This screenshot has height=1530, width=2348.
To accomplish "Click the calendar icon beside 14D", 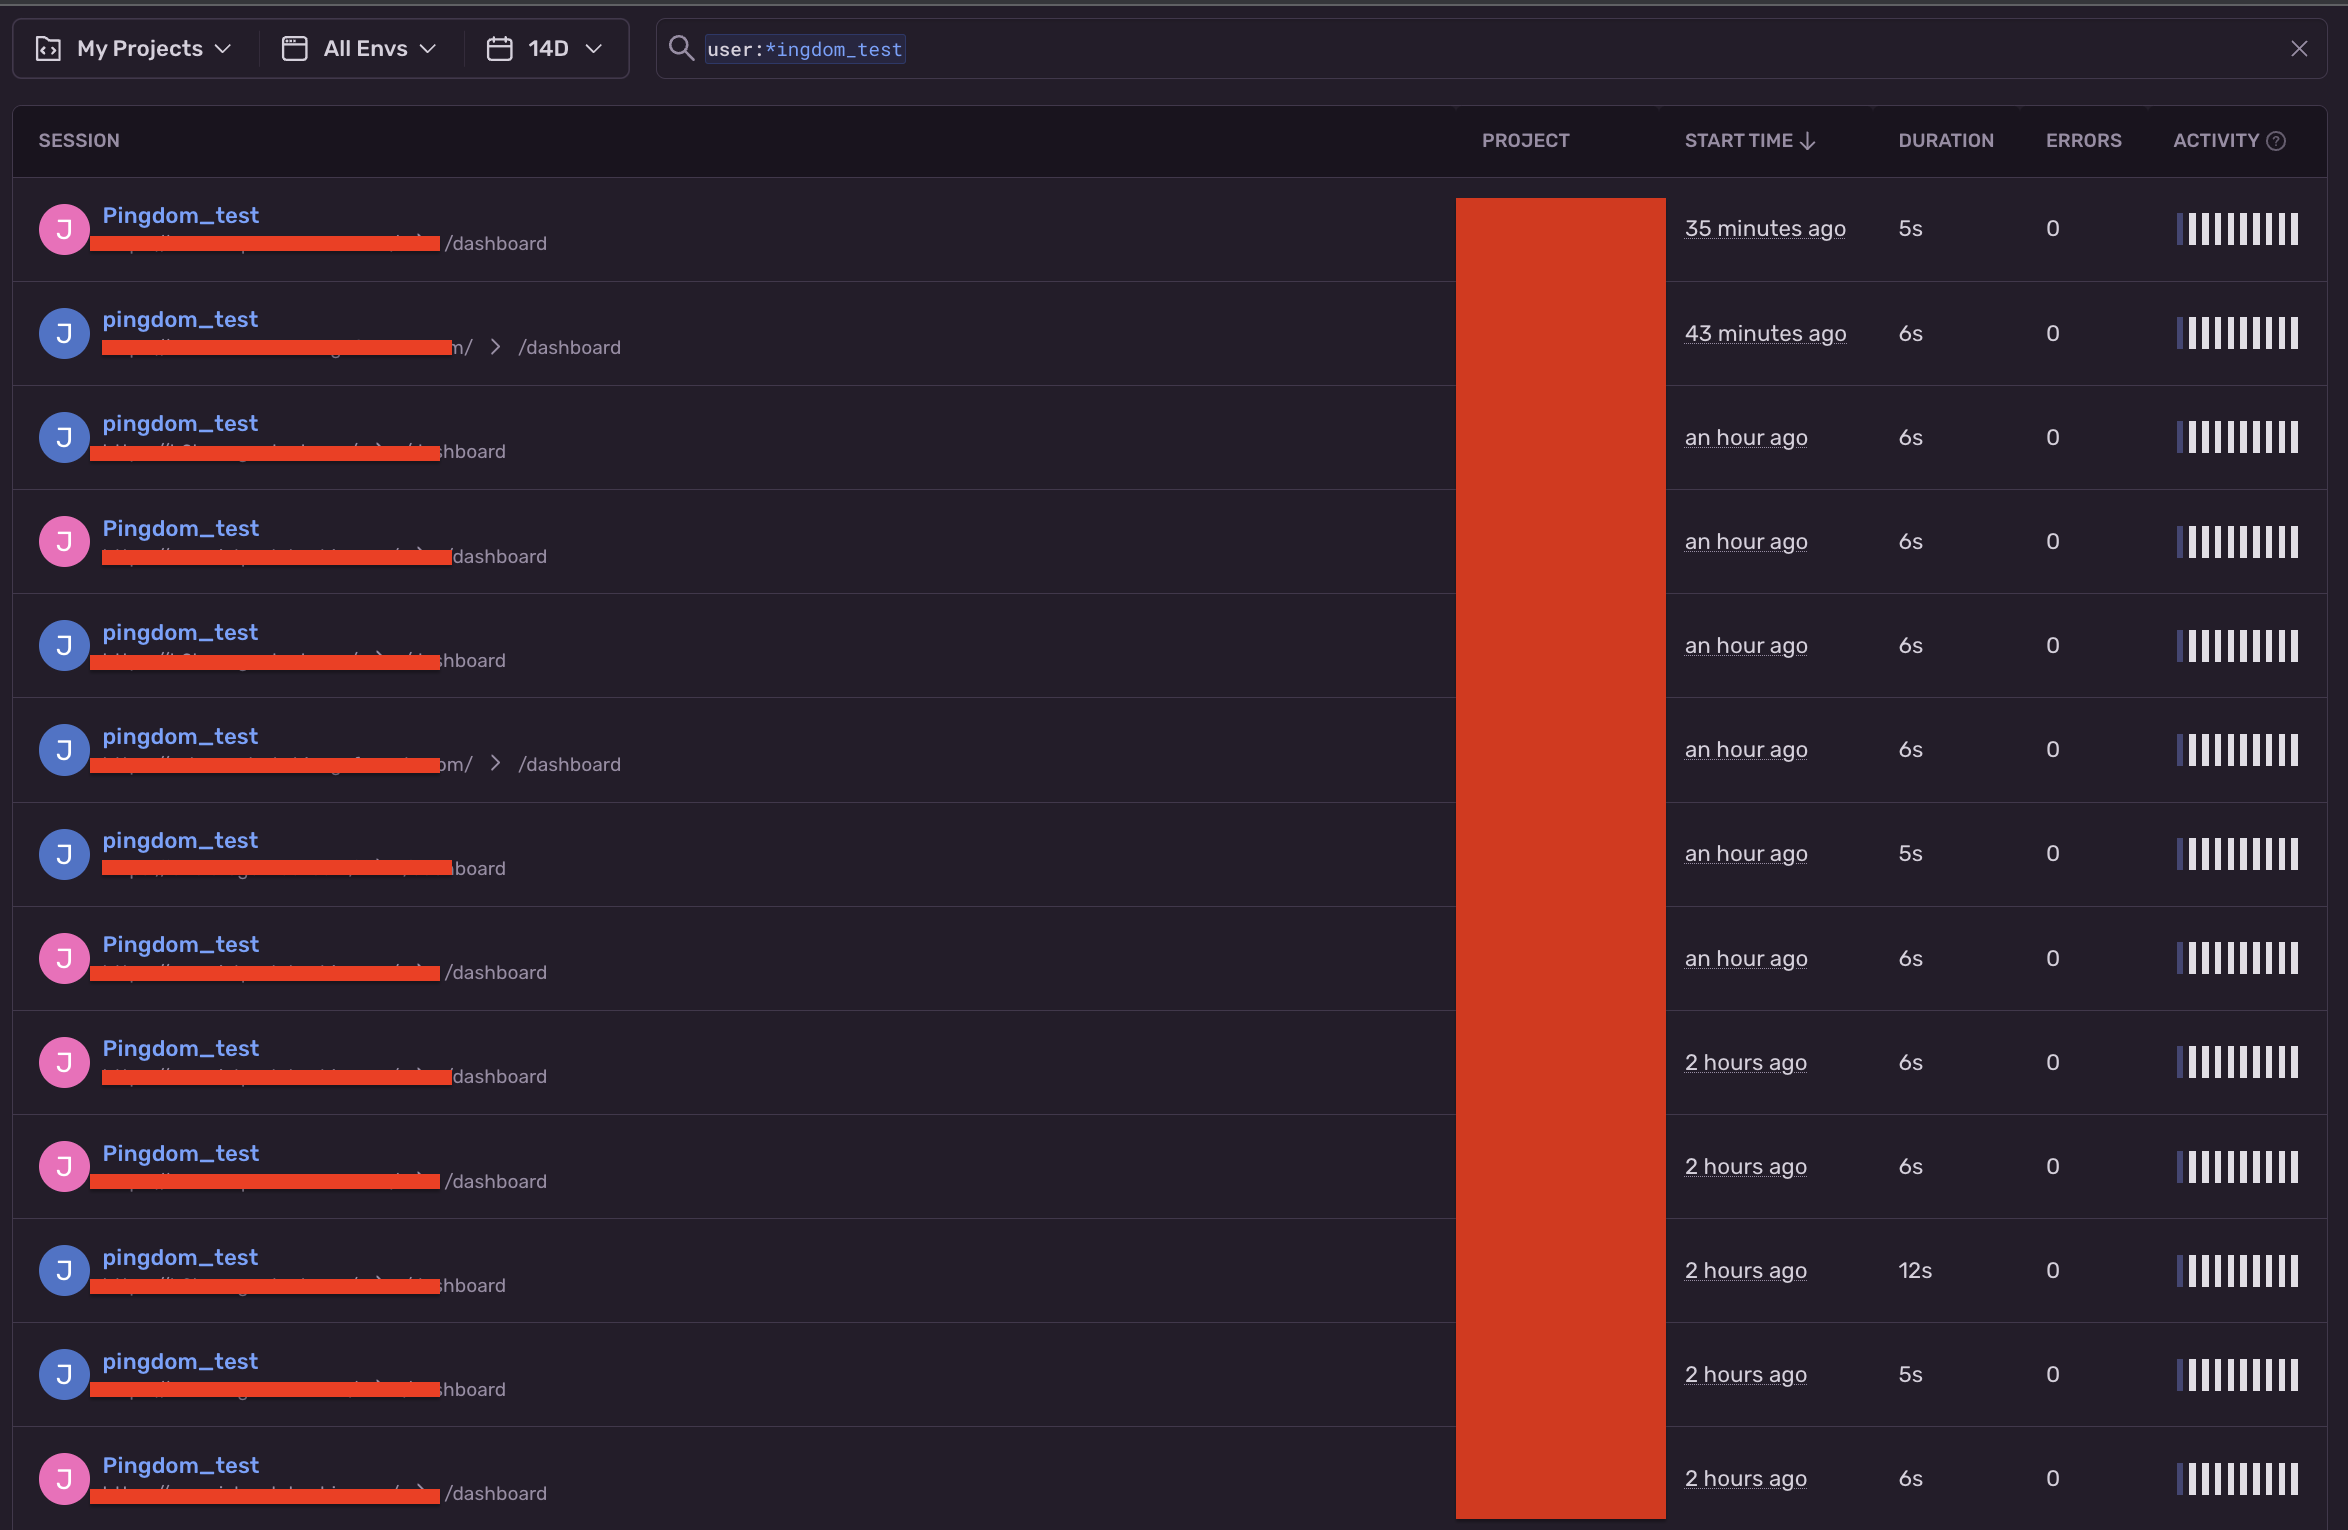I will pyautogui.click(x=500, y=47).
